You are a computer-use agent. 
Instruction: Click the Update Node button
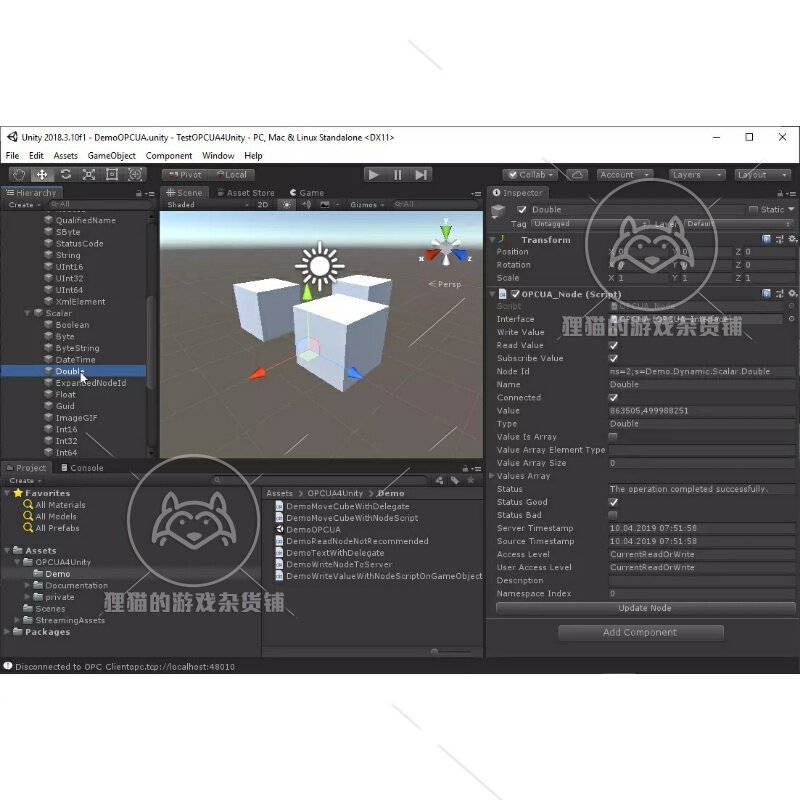pos(645,608)
